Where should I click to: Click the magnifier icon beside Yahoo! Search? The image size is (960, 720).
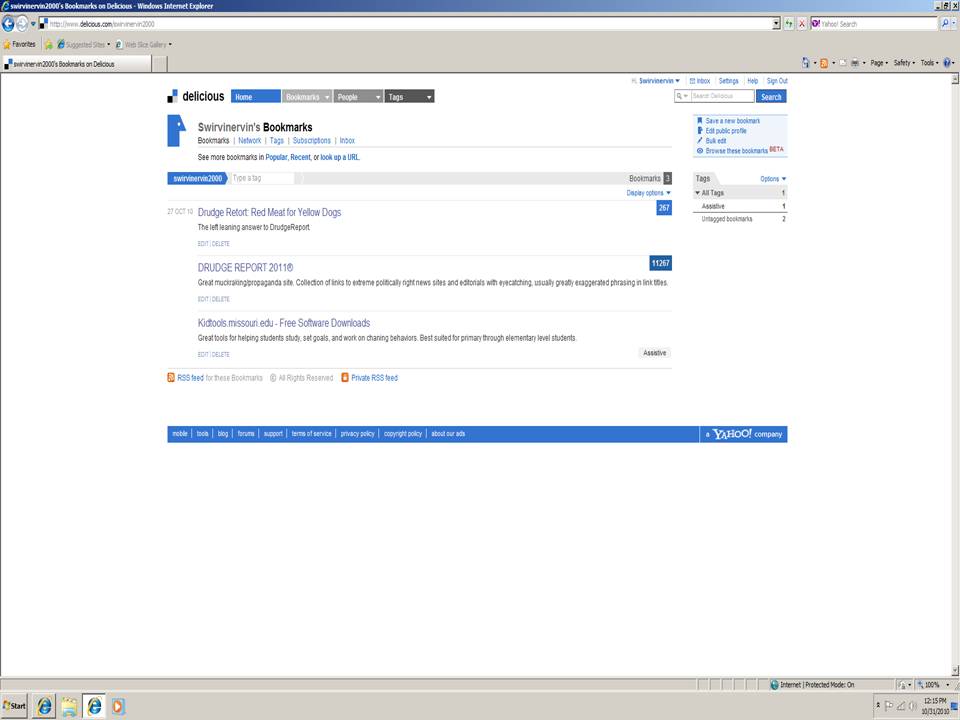945,24
